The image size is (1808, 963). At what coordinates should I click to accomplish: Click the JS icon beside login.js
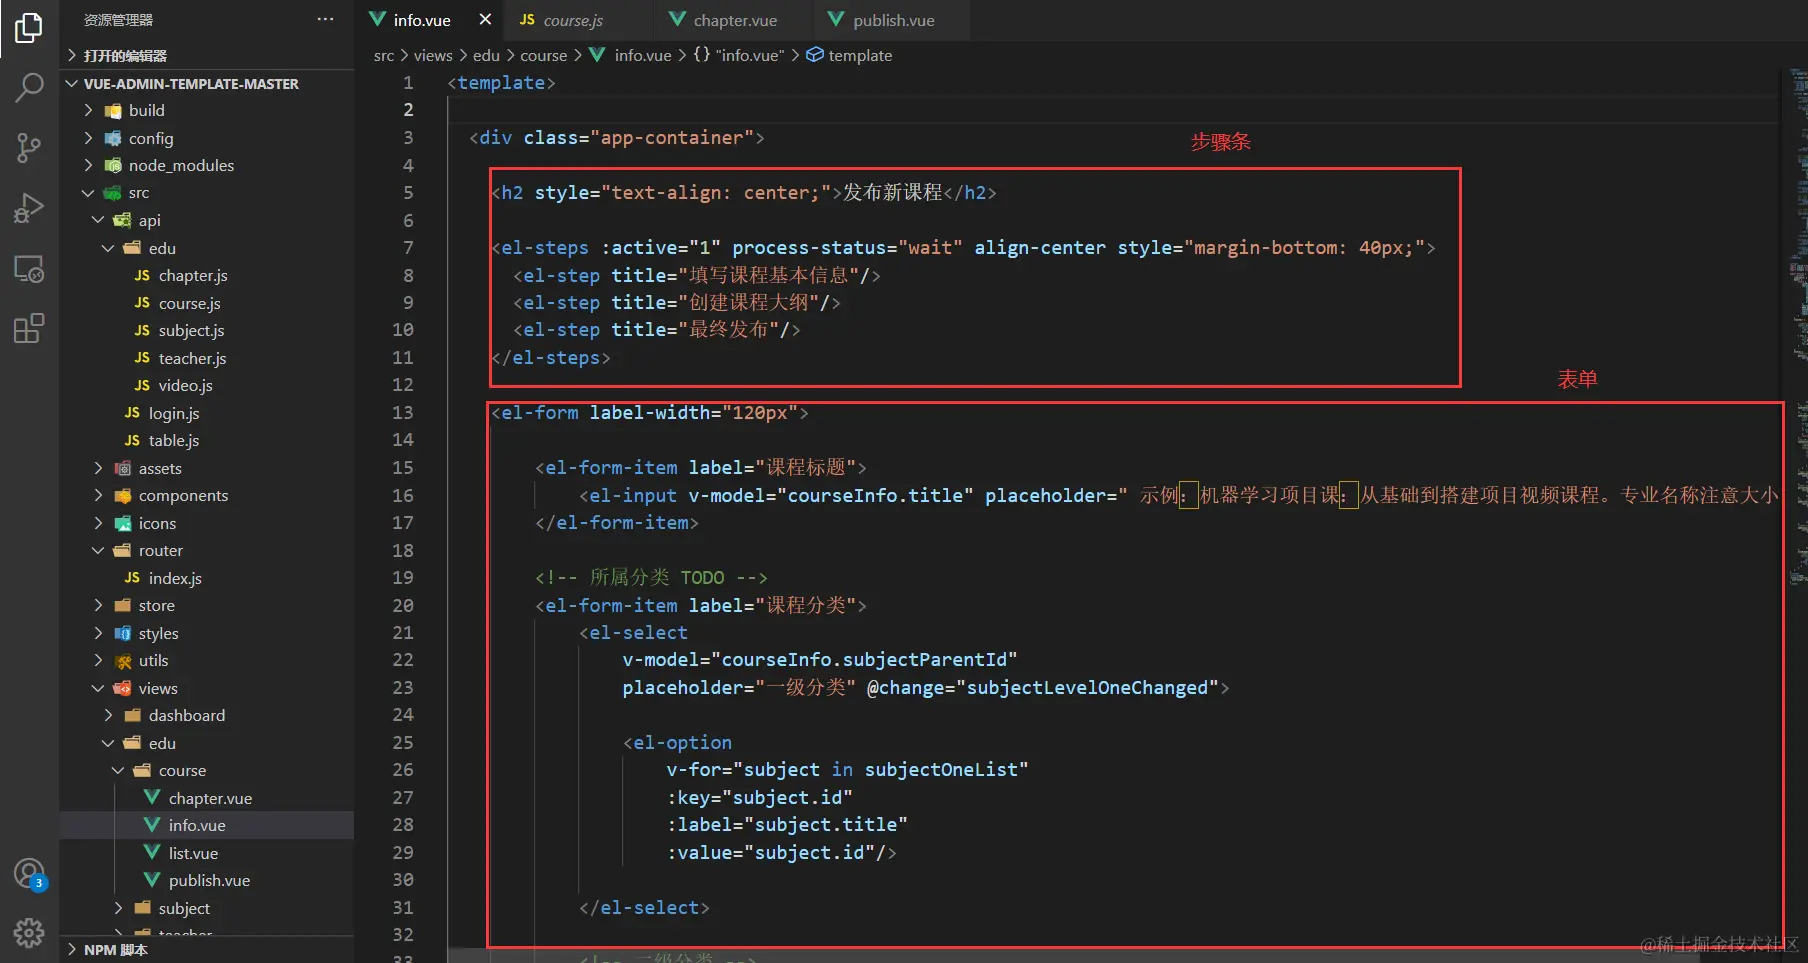click(x=132, y=413)
